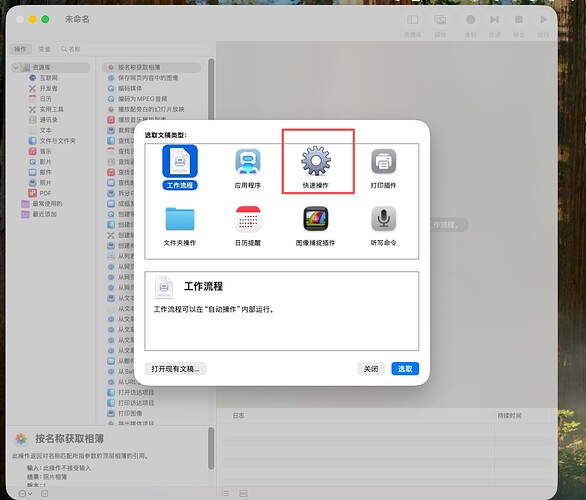Choose the 文件夹操作 folder icon
Viewport: 586px width, 500px height.
pyautogui.click(x=180, y=219)
